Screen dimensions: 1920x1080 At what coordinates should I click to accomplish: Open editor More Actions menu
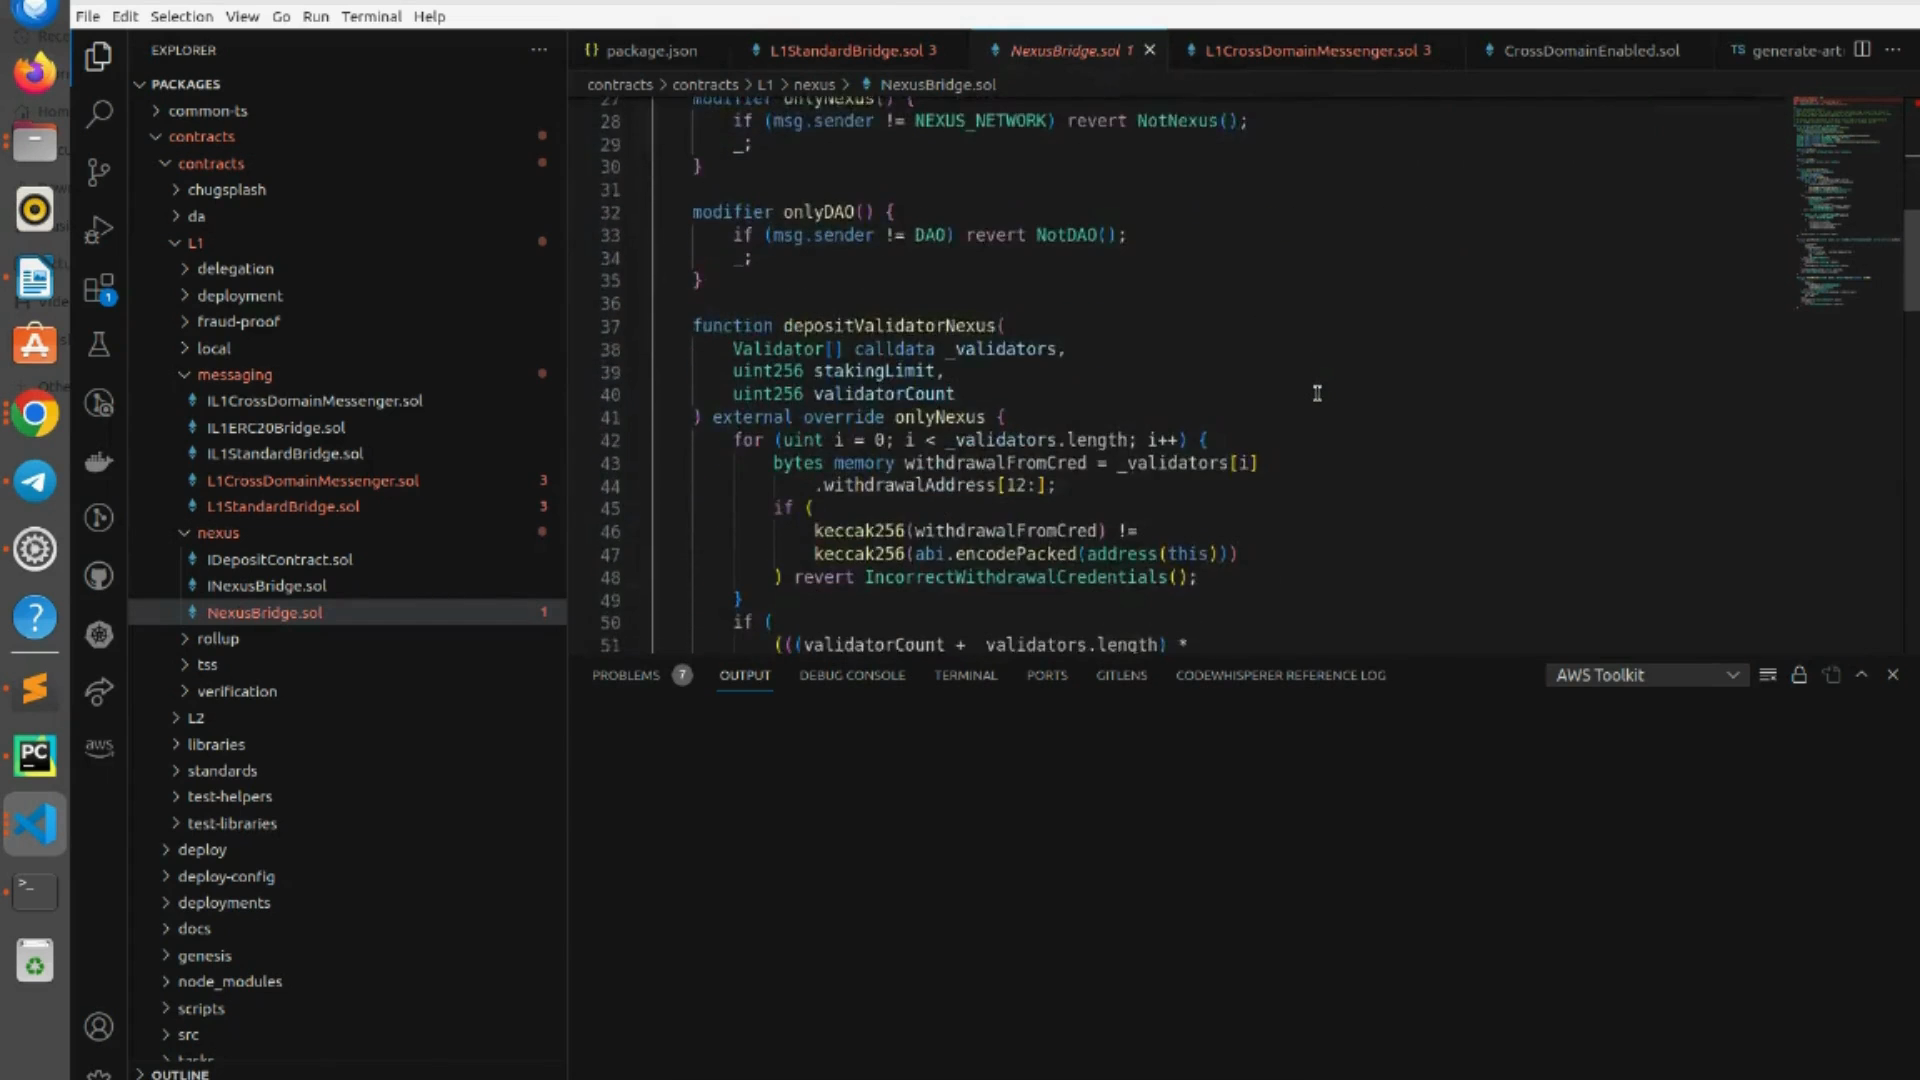pyautogui.click(x=1893, y=50)
